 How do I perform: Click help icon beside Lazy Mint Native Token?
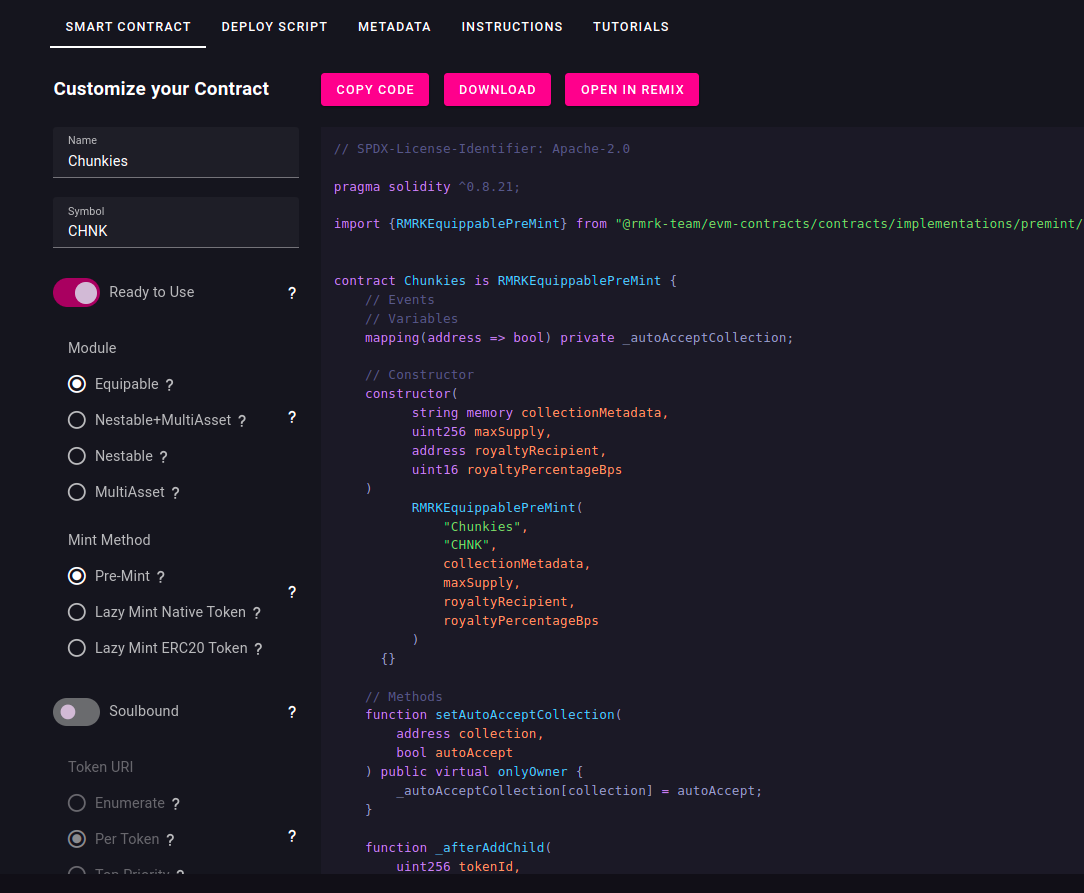[x=257, y=613]
